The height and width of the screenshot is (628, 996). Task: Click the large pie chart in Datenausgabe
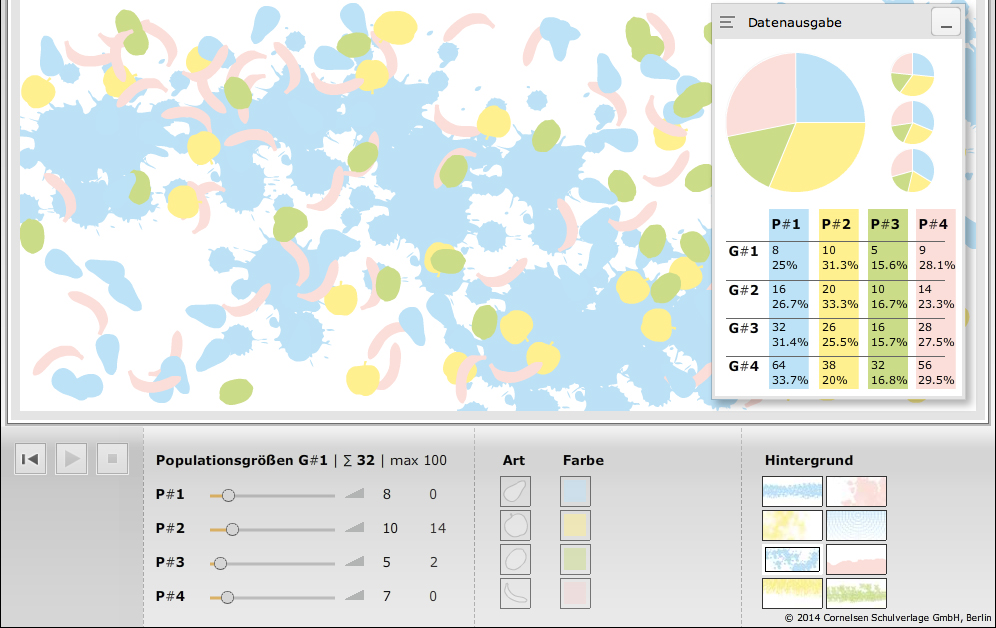[x=795, y=122]
